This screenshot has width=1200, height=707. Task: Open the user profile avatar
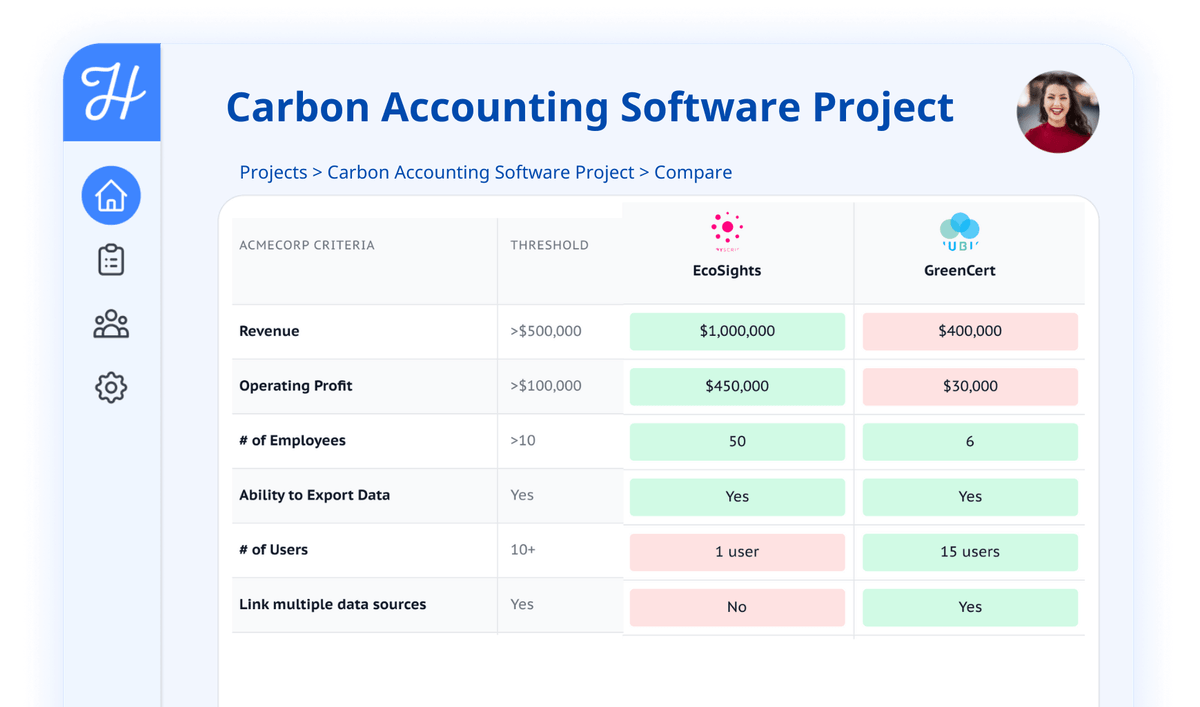click(x=1057, y=111)
